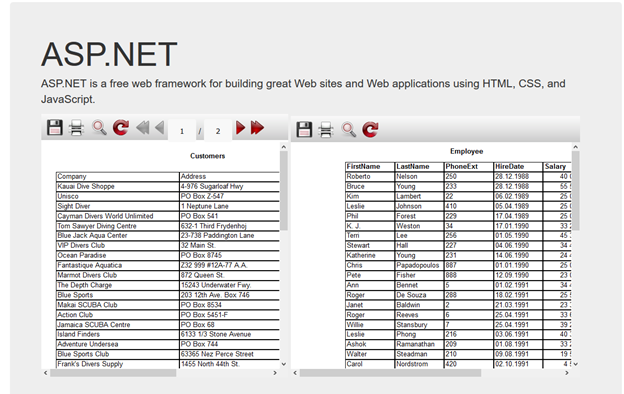Viewport: 624px width, 394px height.
Task: Click Customers report vertical scrollbar thumb
Action: tap(284, 190)
